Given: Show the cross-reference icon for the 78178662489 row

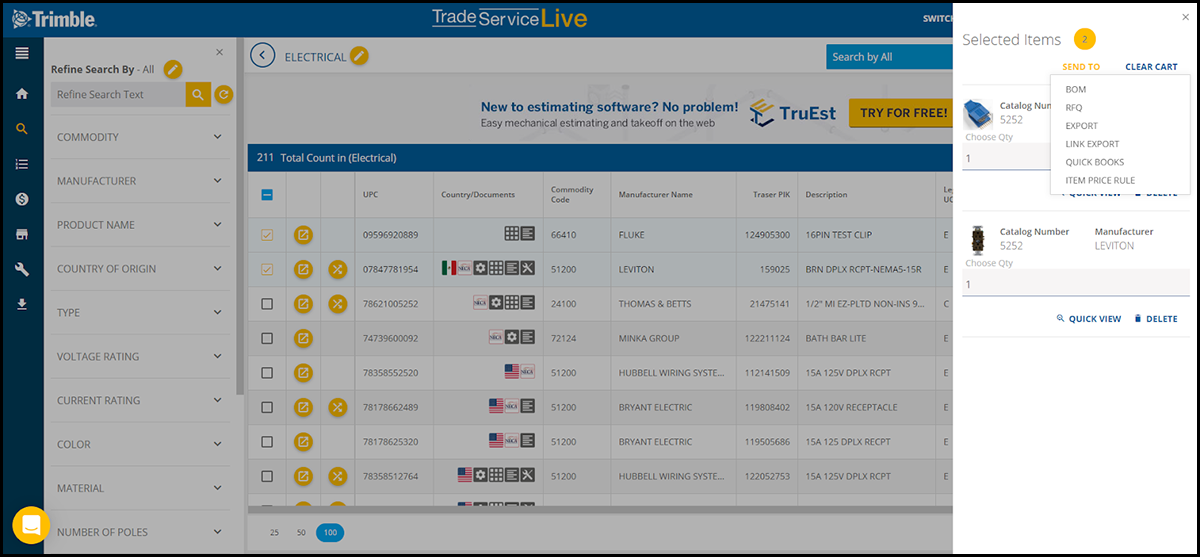Looking at the screenshot, I should [x=338, y=407].
